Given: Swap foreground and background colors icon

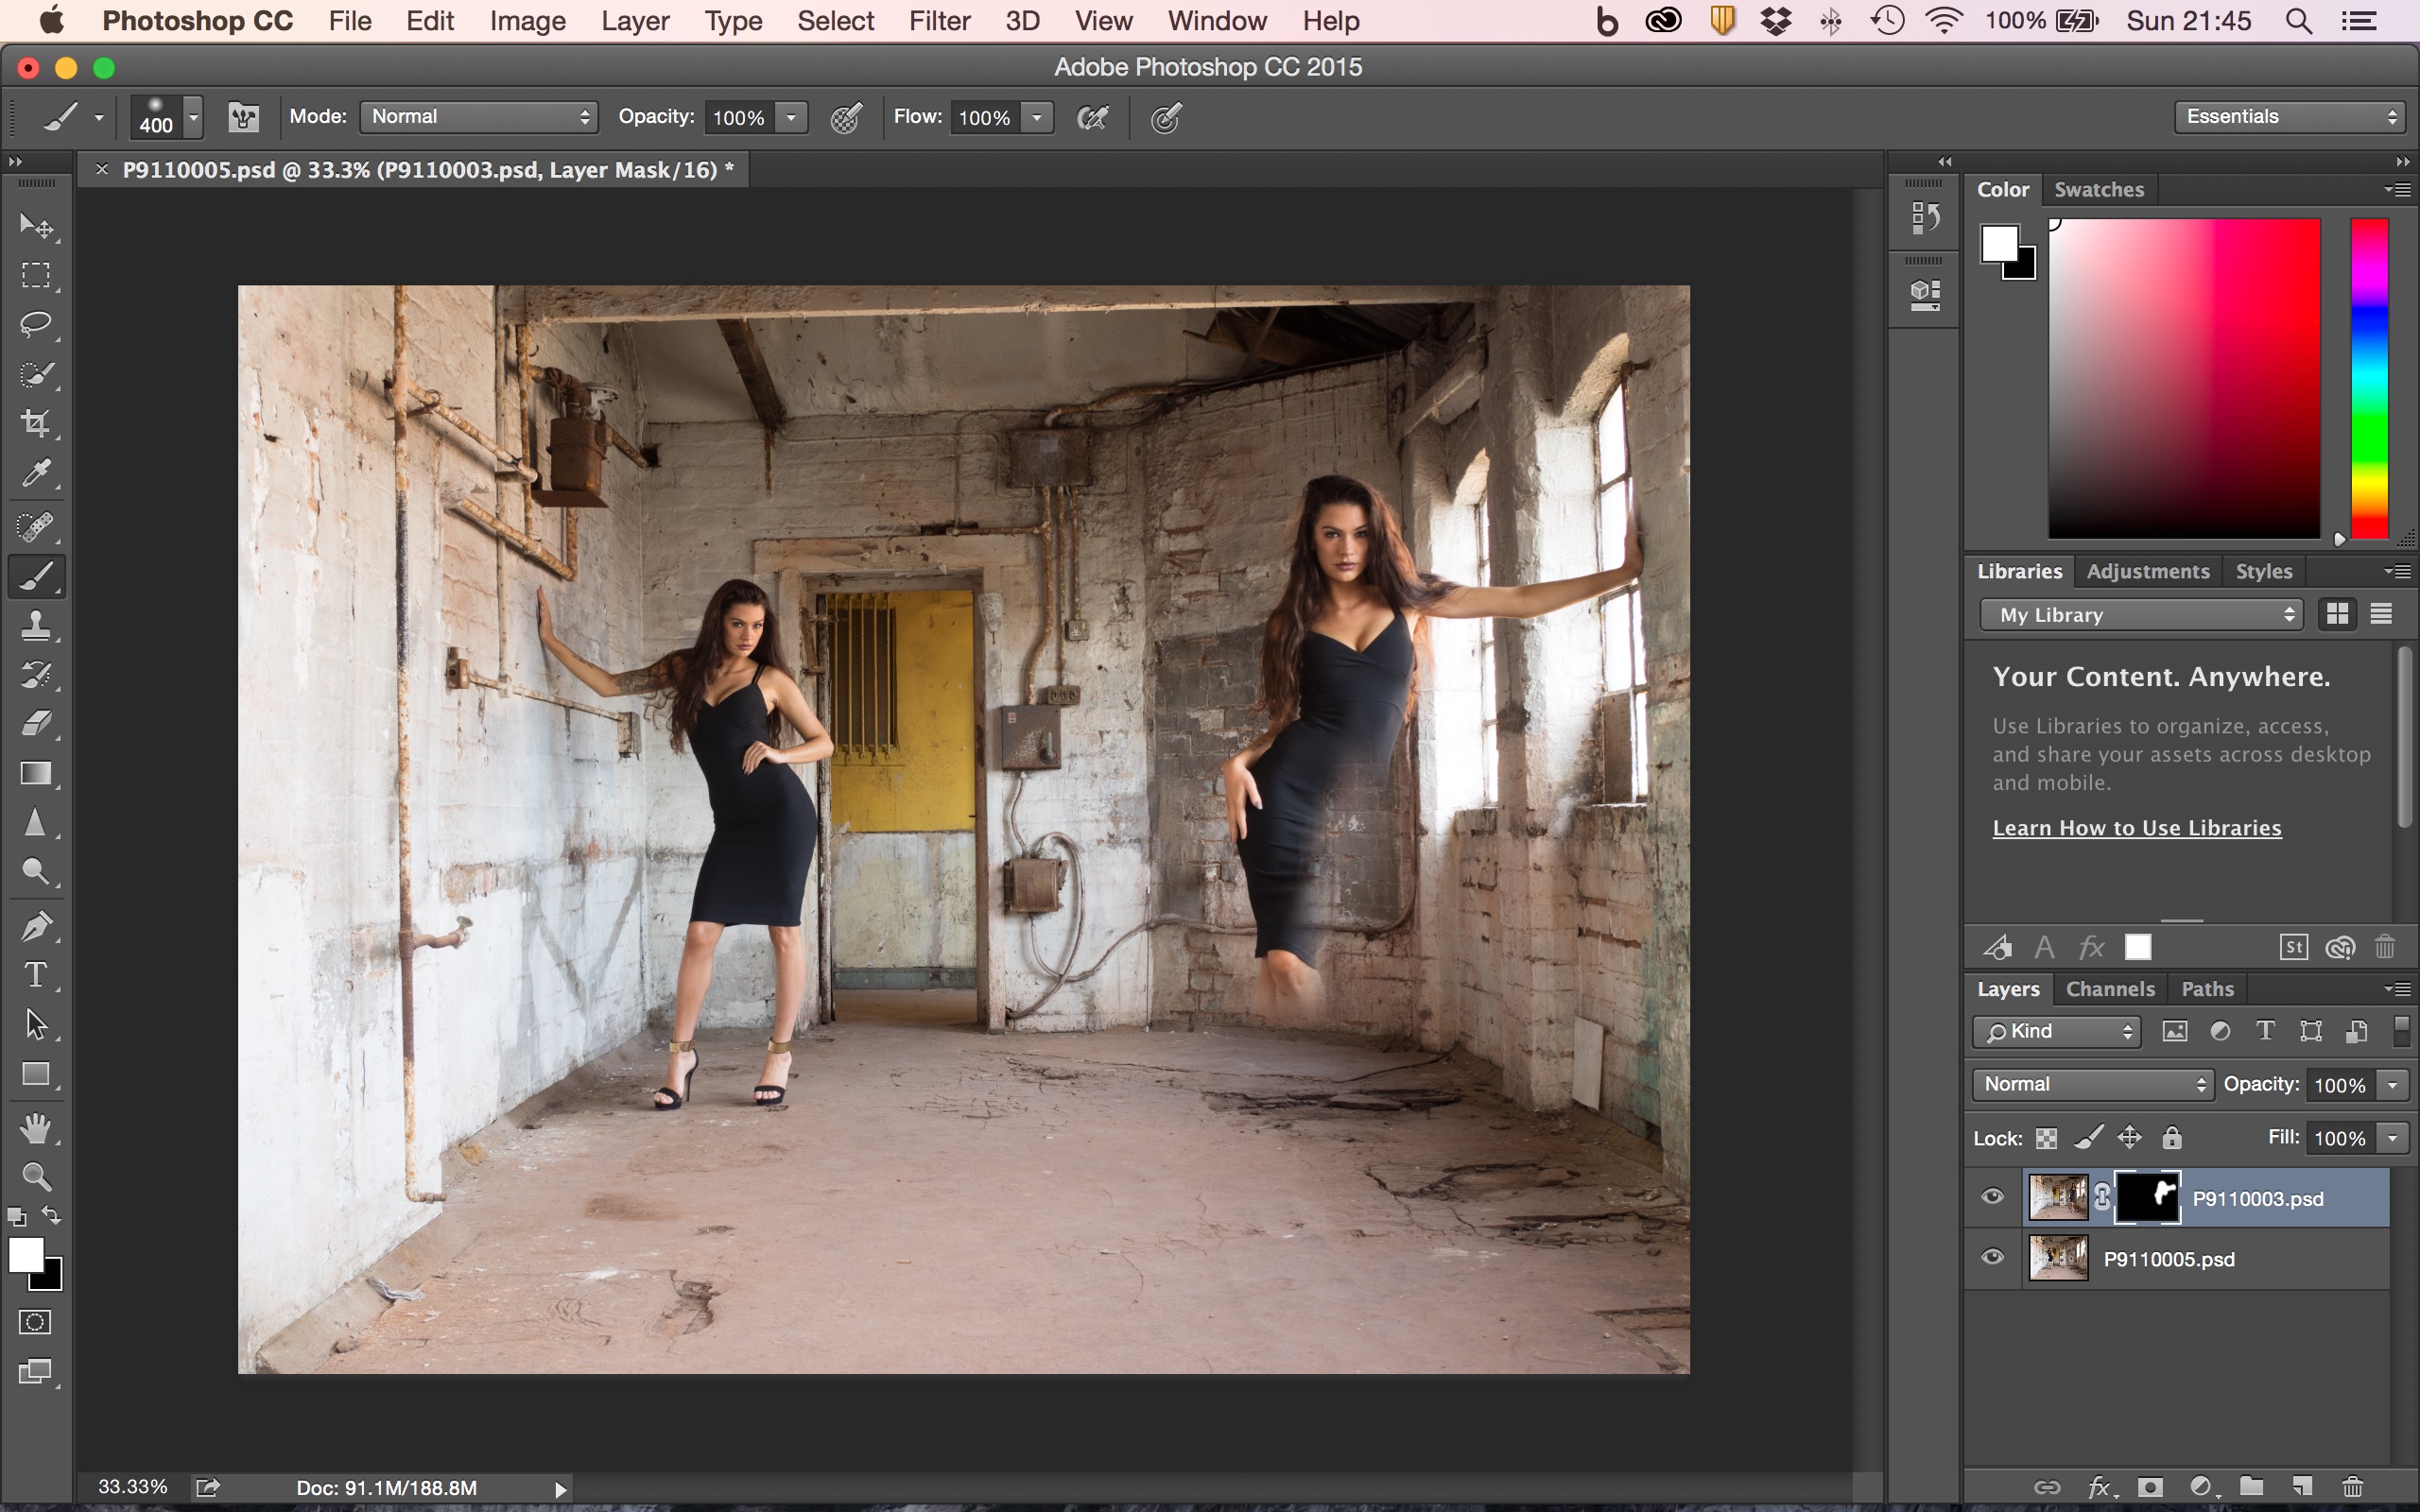Looking at the screenshot, I should coord(51,1216).
